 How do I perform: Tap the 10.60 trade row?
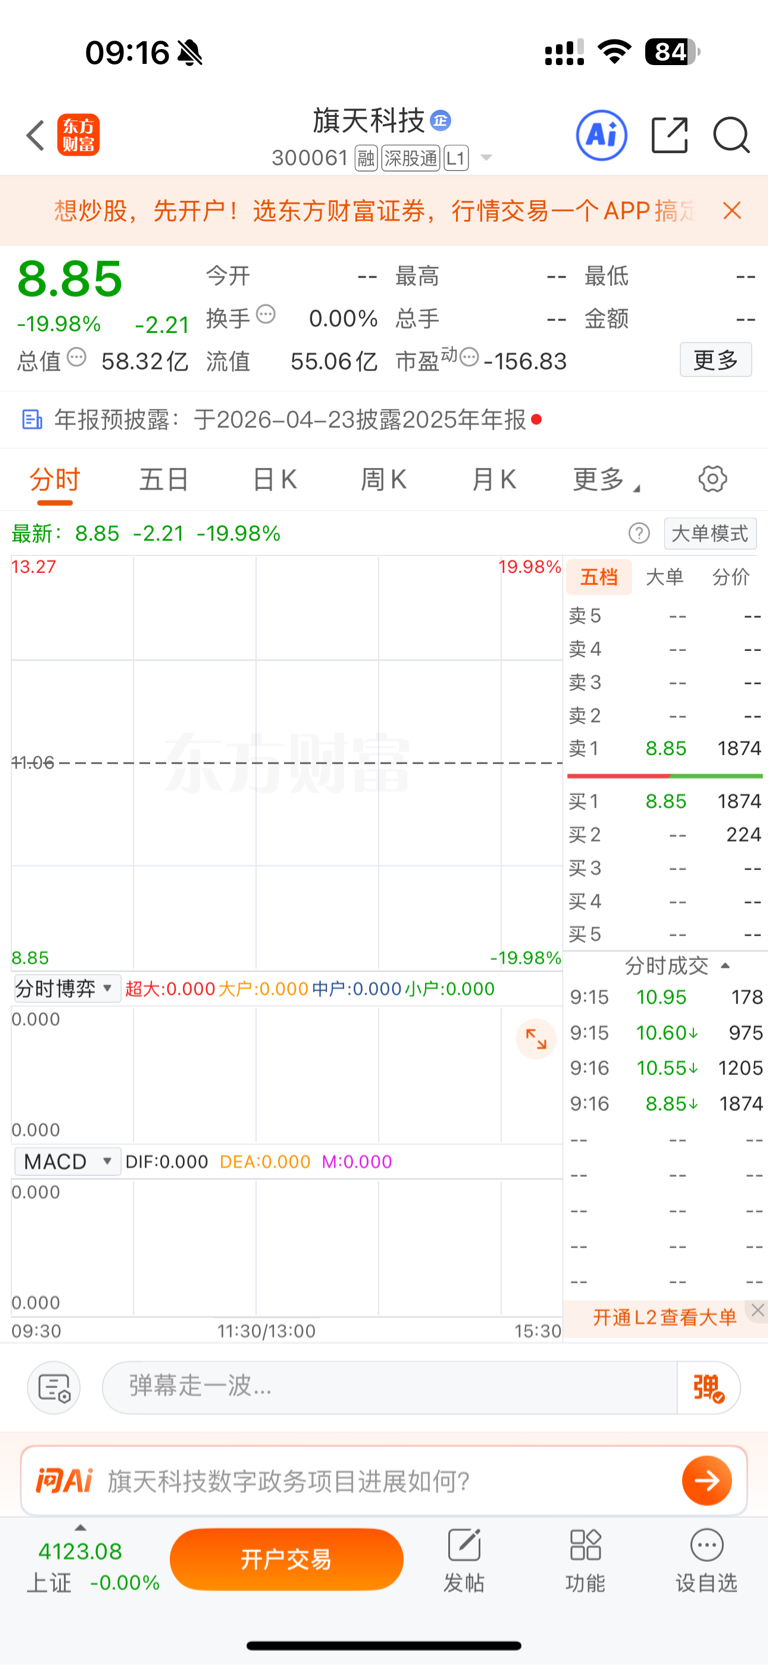[x=666, y=1033]
